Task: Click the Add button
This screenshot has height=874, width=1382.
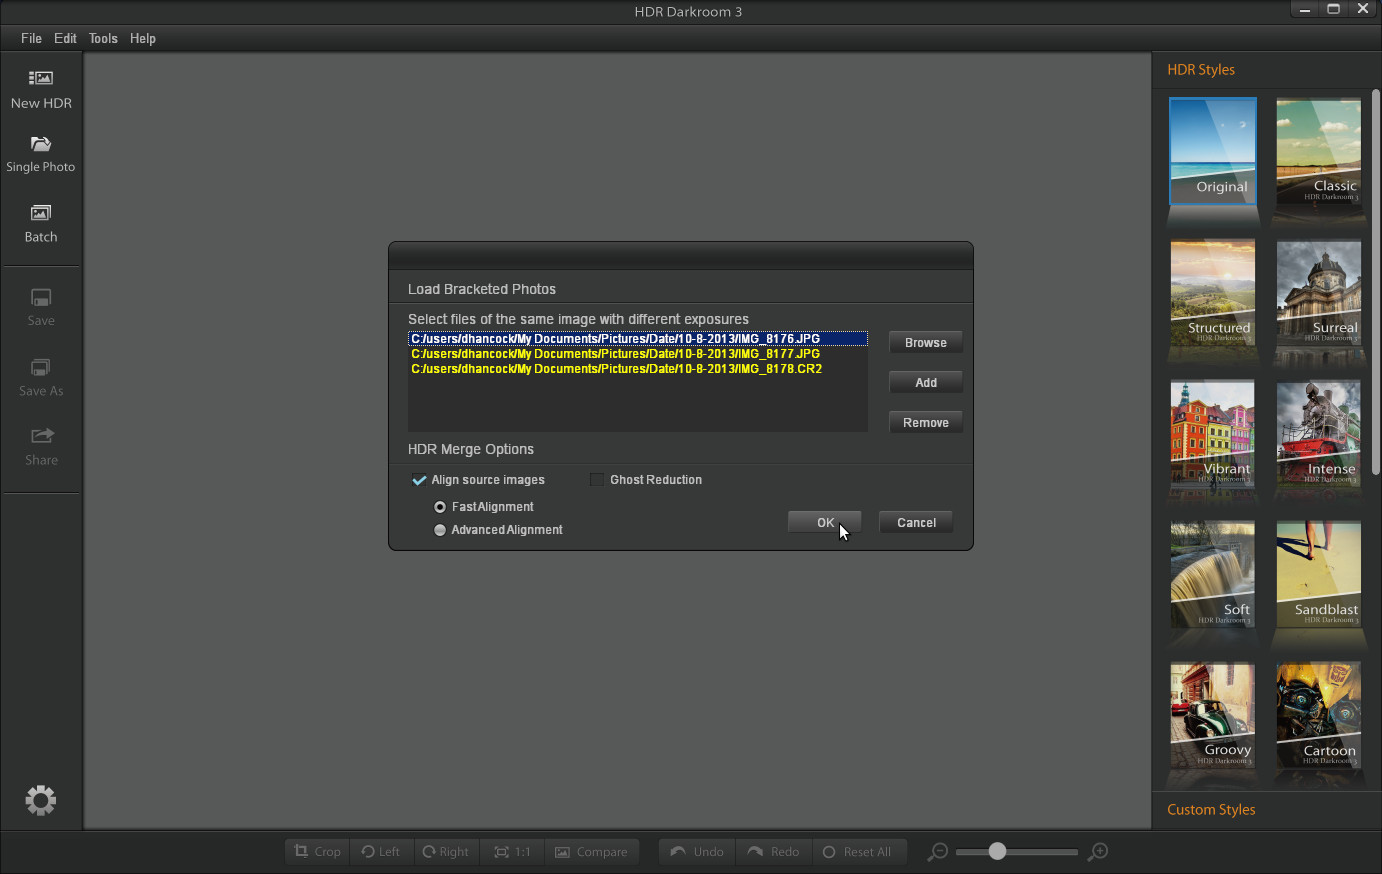Action: click(x=926, y=382)
